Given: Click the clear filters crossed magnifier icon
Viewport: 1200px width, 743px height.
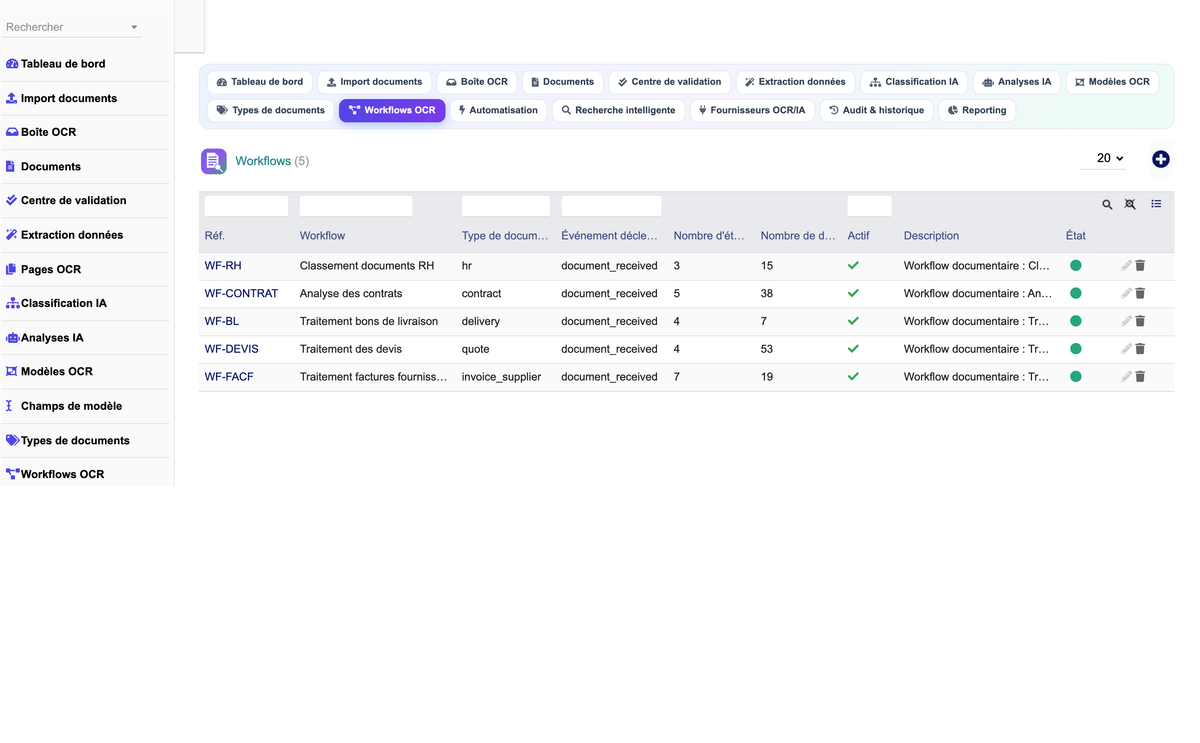Looking at the screenshot, I should point(1130,204).
